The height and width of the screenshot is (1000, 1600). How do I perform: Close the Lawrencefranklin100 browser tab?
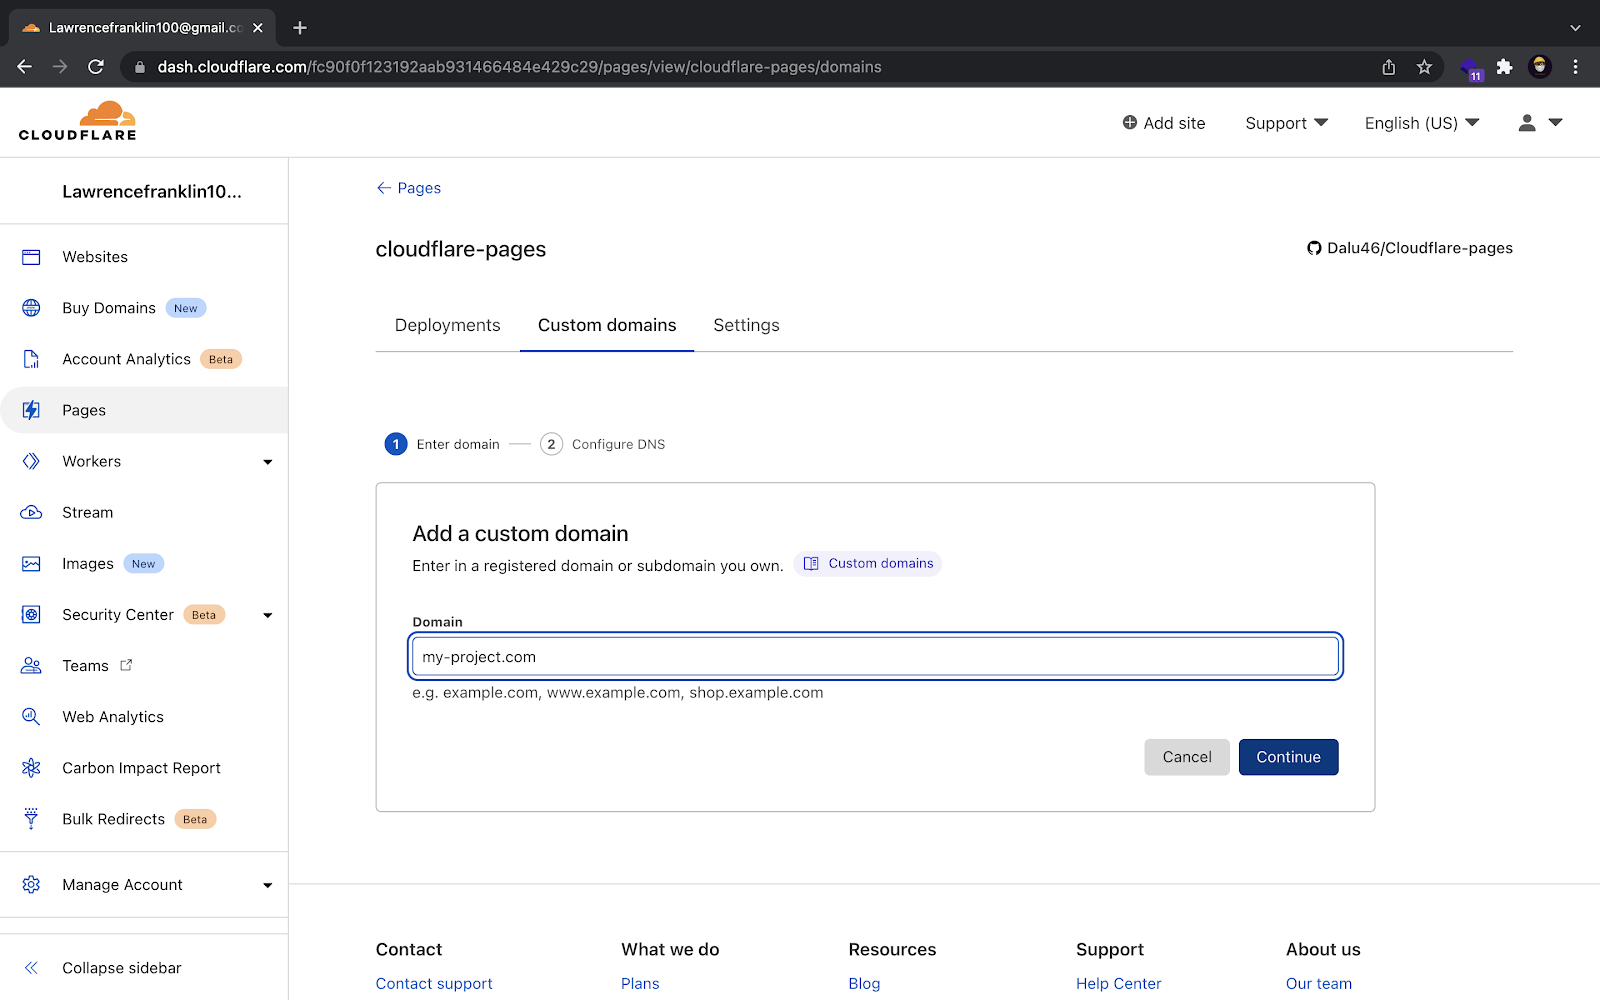pyautogui.click(x=258, y=28)
